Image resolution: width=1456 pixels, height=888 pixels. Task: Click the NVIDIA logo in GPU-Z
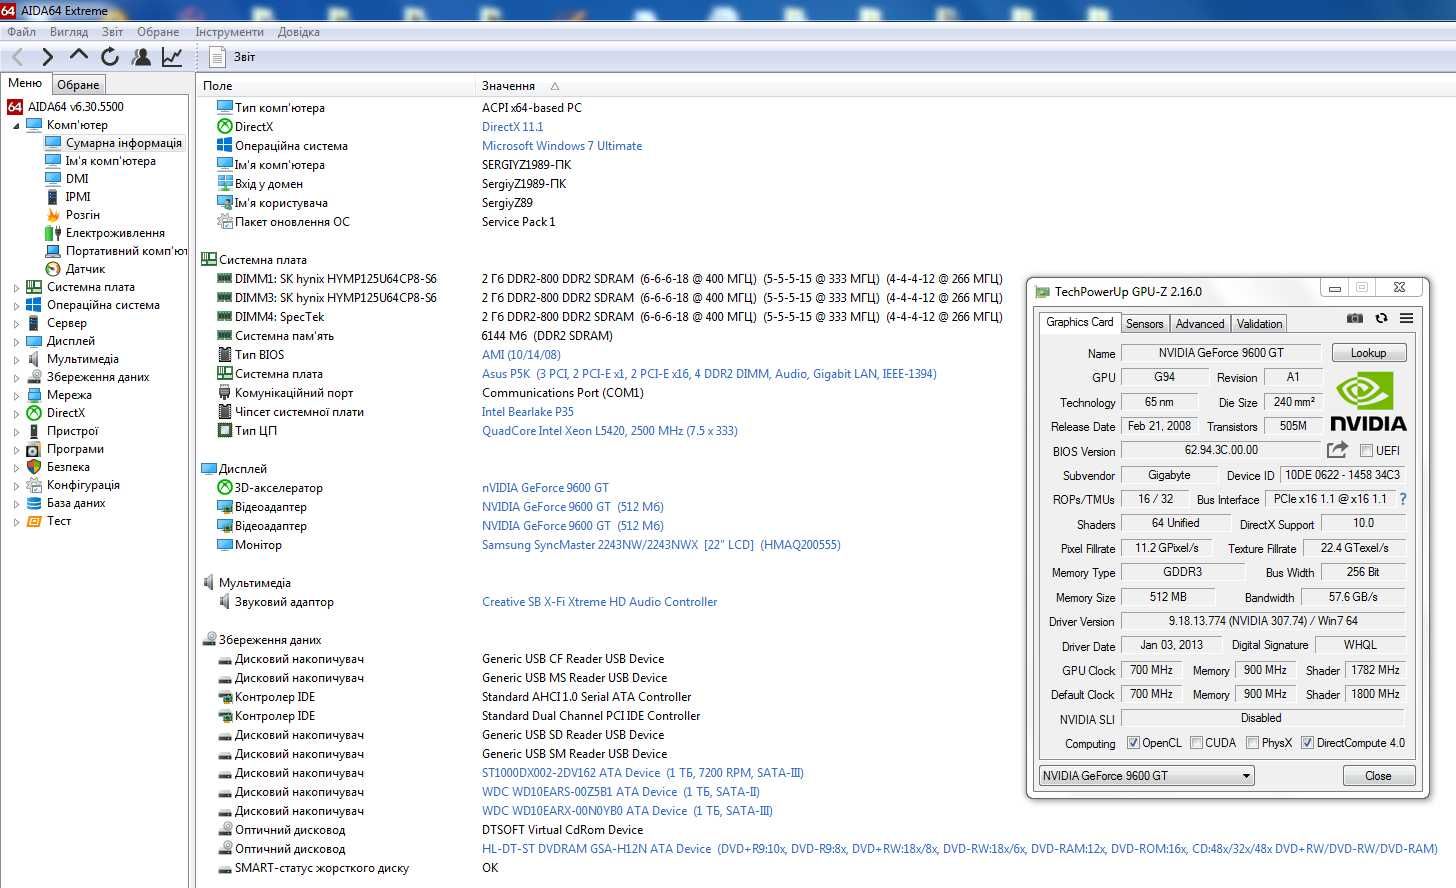click(x=1368, y=402)
